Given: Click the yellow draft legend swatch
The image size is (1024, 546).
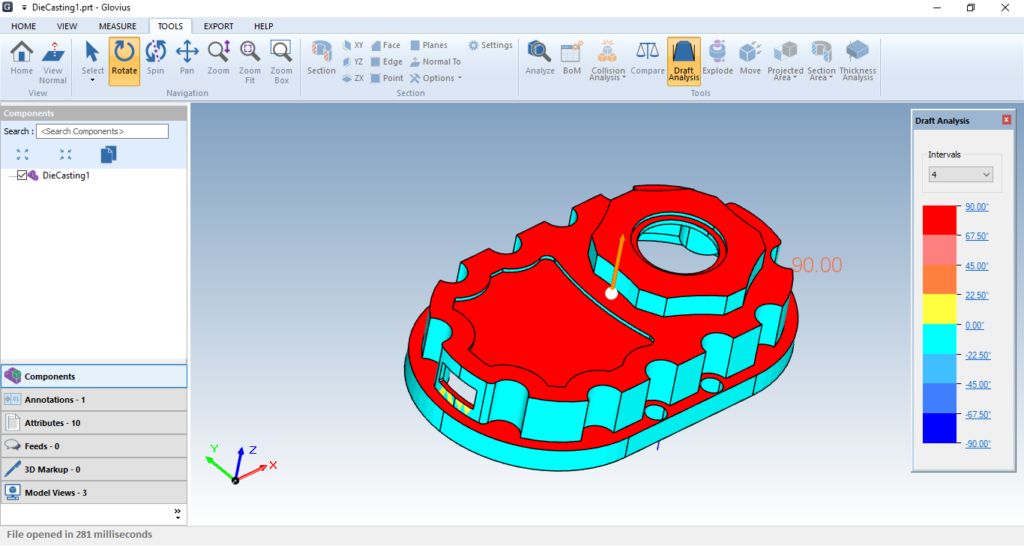Looking at the screenshot, I should point(939,310).
